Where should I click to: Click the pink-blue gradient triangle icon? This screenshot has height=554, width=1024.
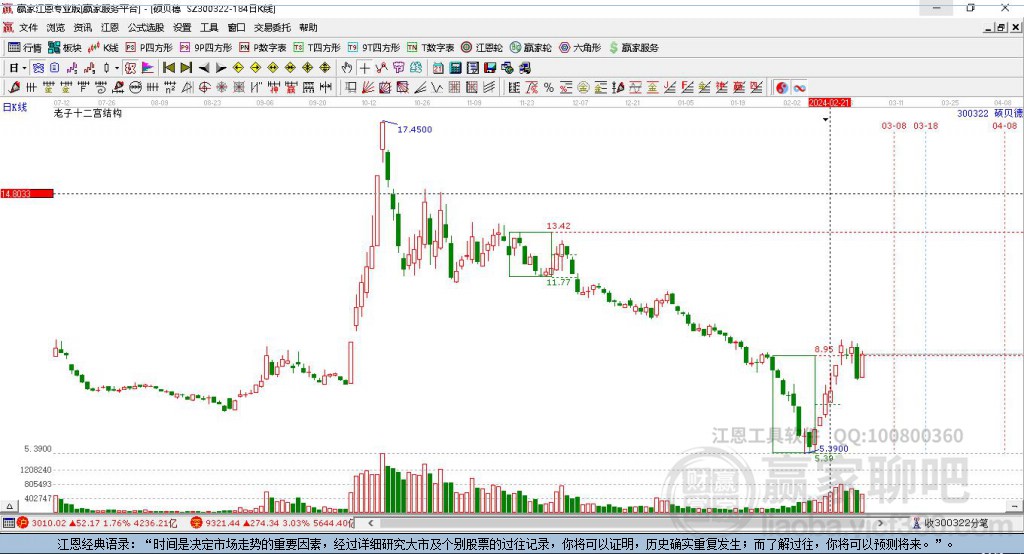tap(148, 68)
